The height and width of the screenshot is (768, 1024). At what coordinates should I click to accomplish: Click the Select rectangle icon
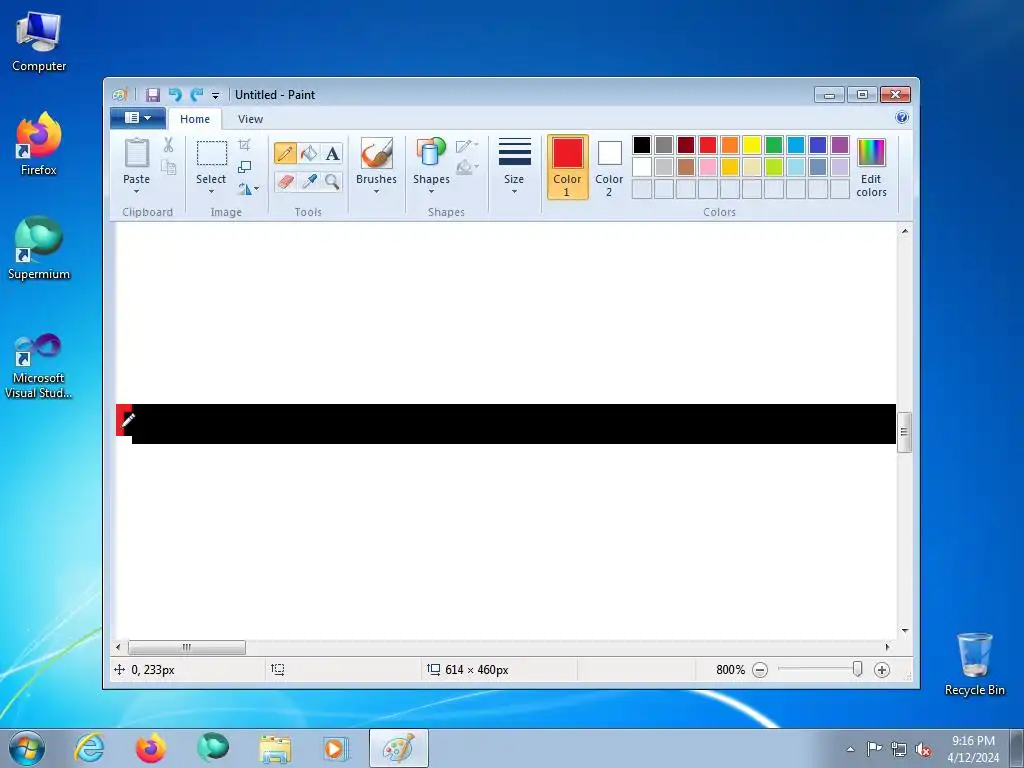pyautogui.click(x=212, y=153)
